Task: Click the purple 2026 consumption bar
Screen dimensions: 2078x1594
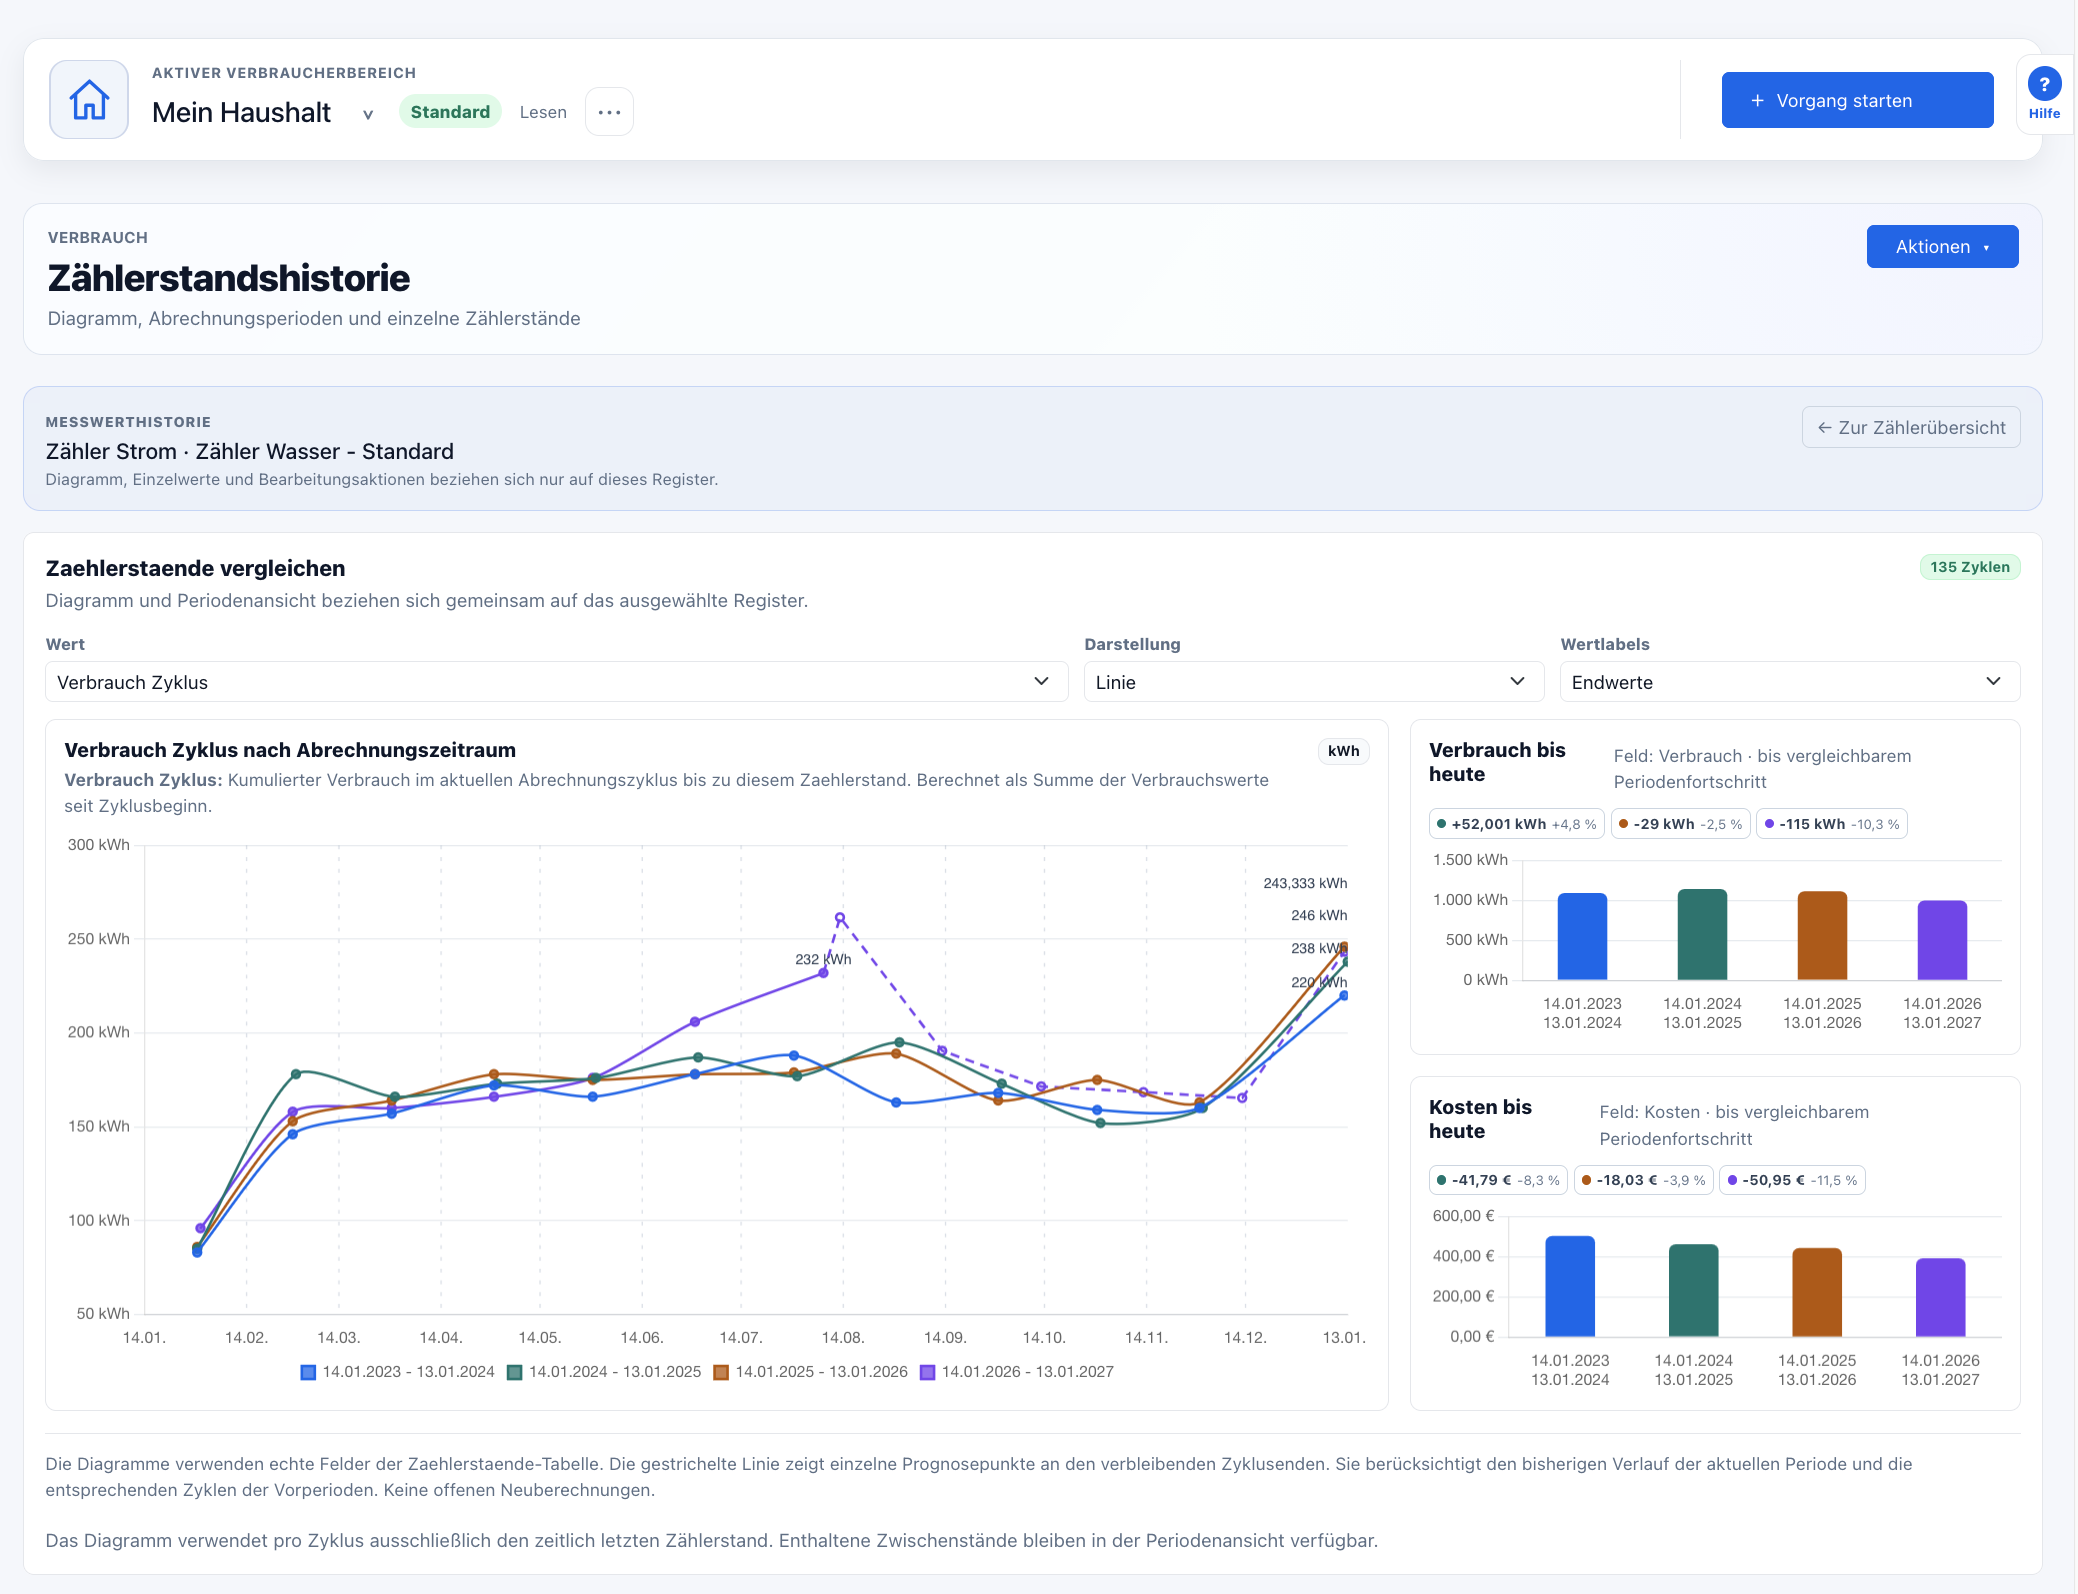Action: click(1941, 940)
